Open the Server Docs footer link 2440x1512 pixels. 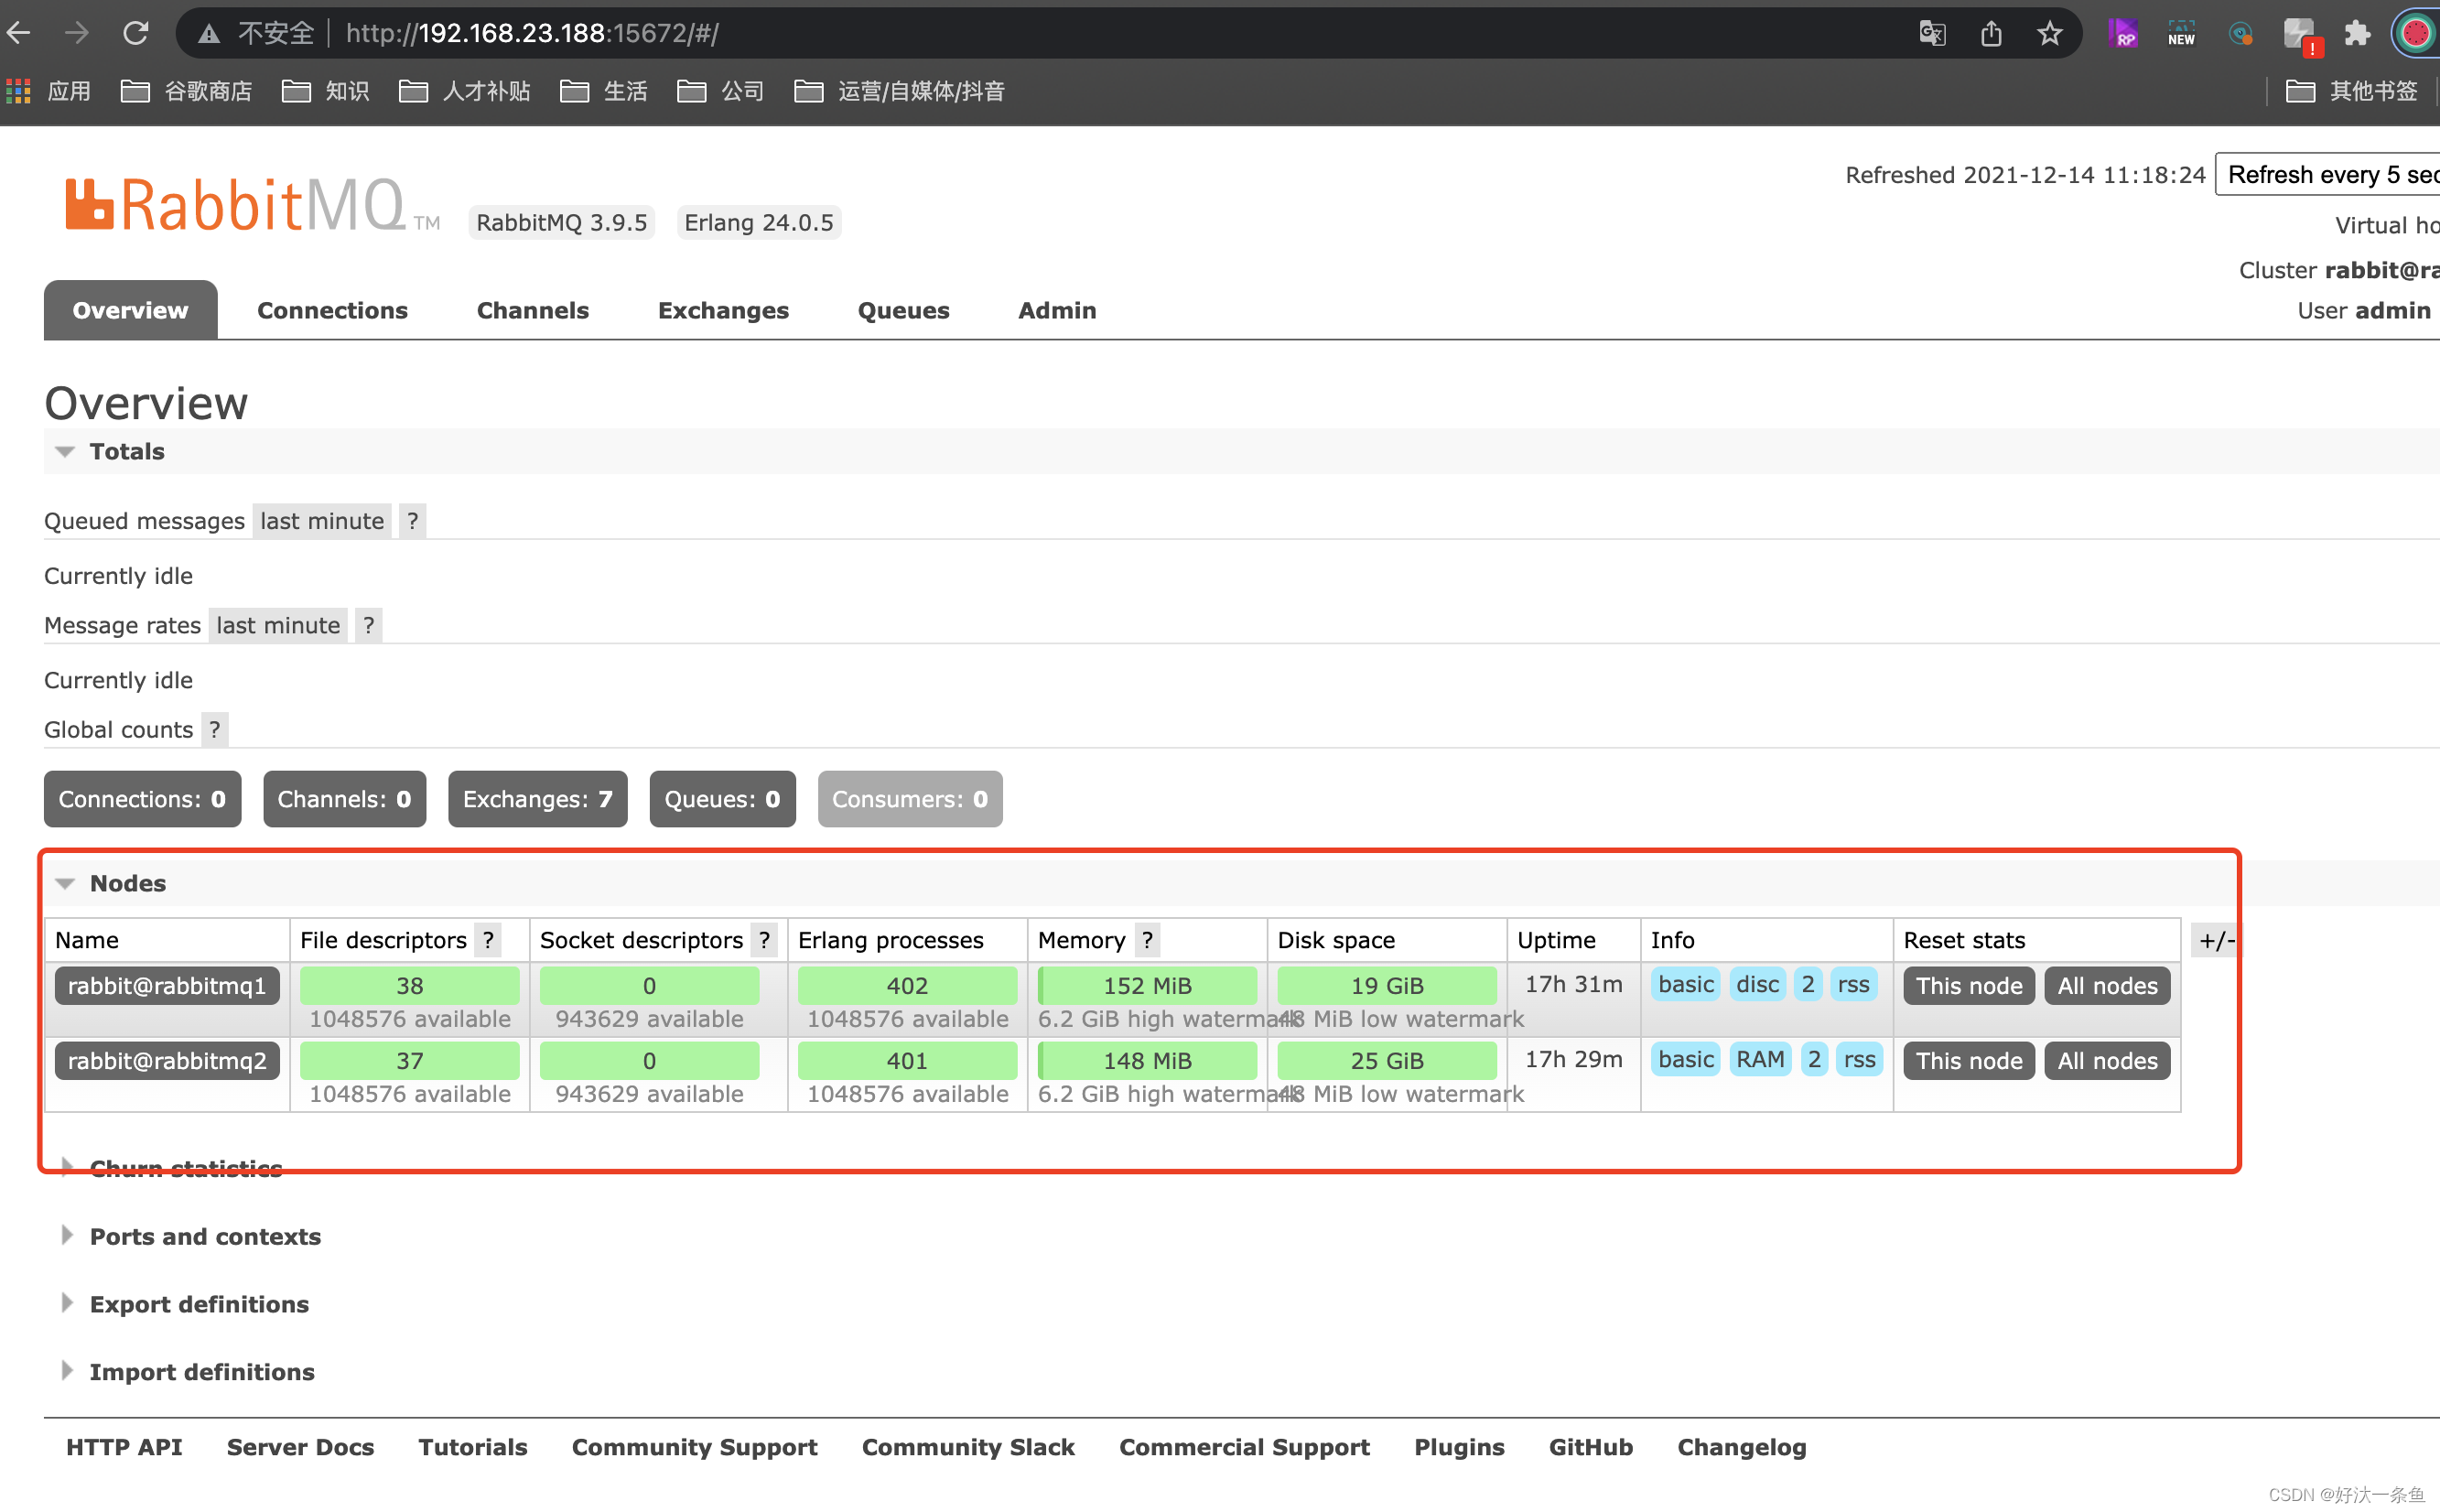(300, 1447)
